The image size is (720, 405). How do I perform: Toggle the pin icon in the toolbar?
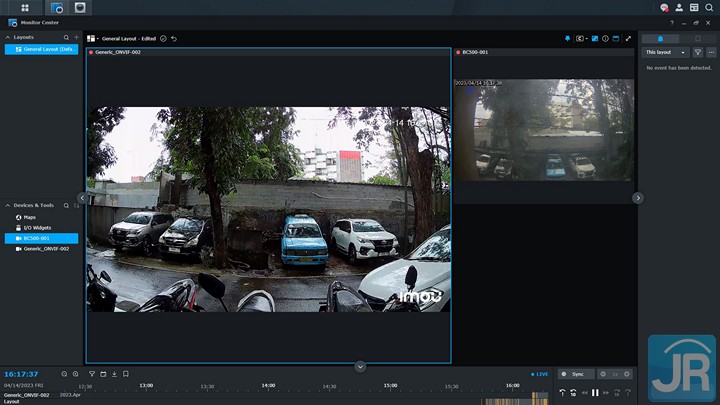tap(567, 38)
